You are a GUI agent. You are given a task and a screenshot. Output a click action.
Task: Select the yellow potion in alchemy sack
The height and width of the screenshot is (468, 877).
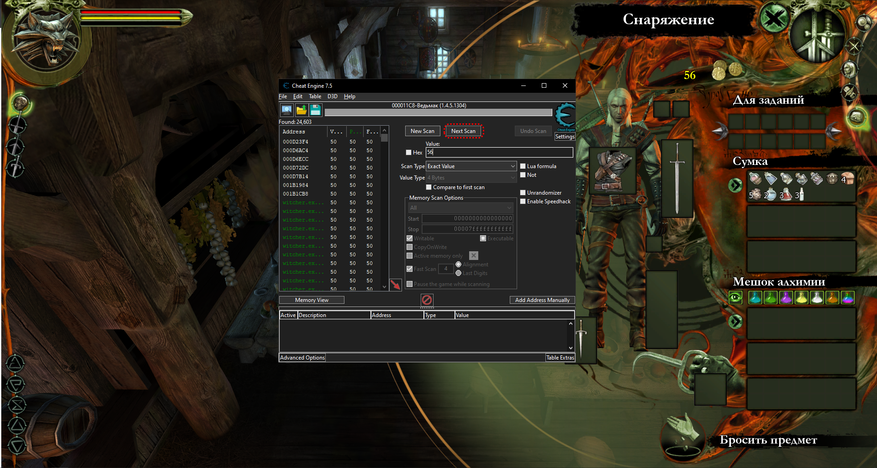click(x=801, y=297)
